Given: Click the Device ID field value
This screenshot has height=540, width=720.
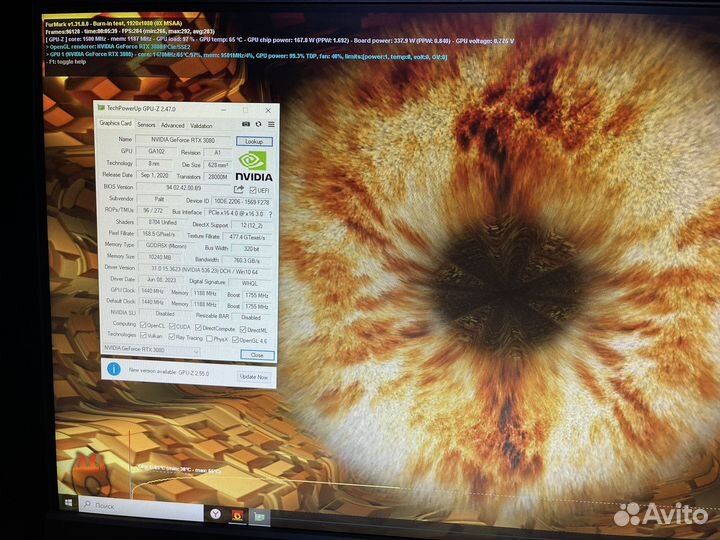Looking at the screenshot, I should [x=242, y=202].
